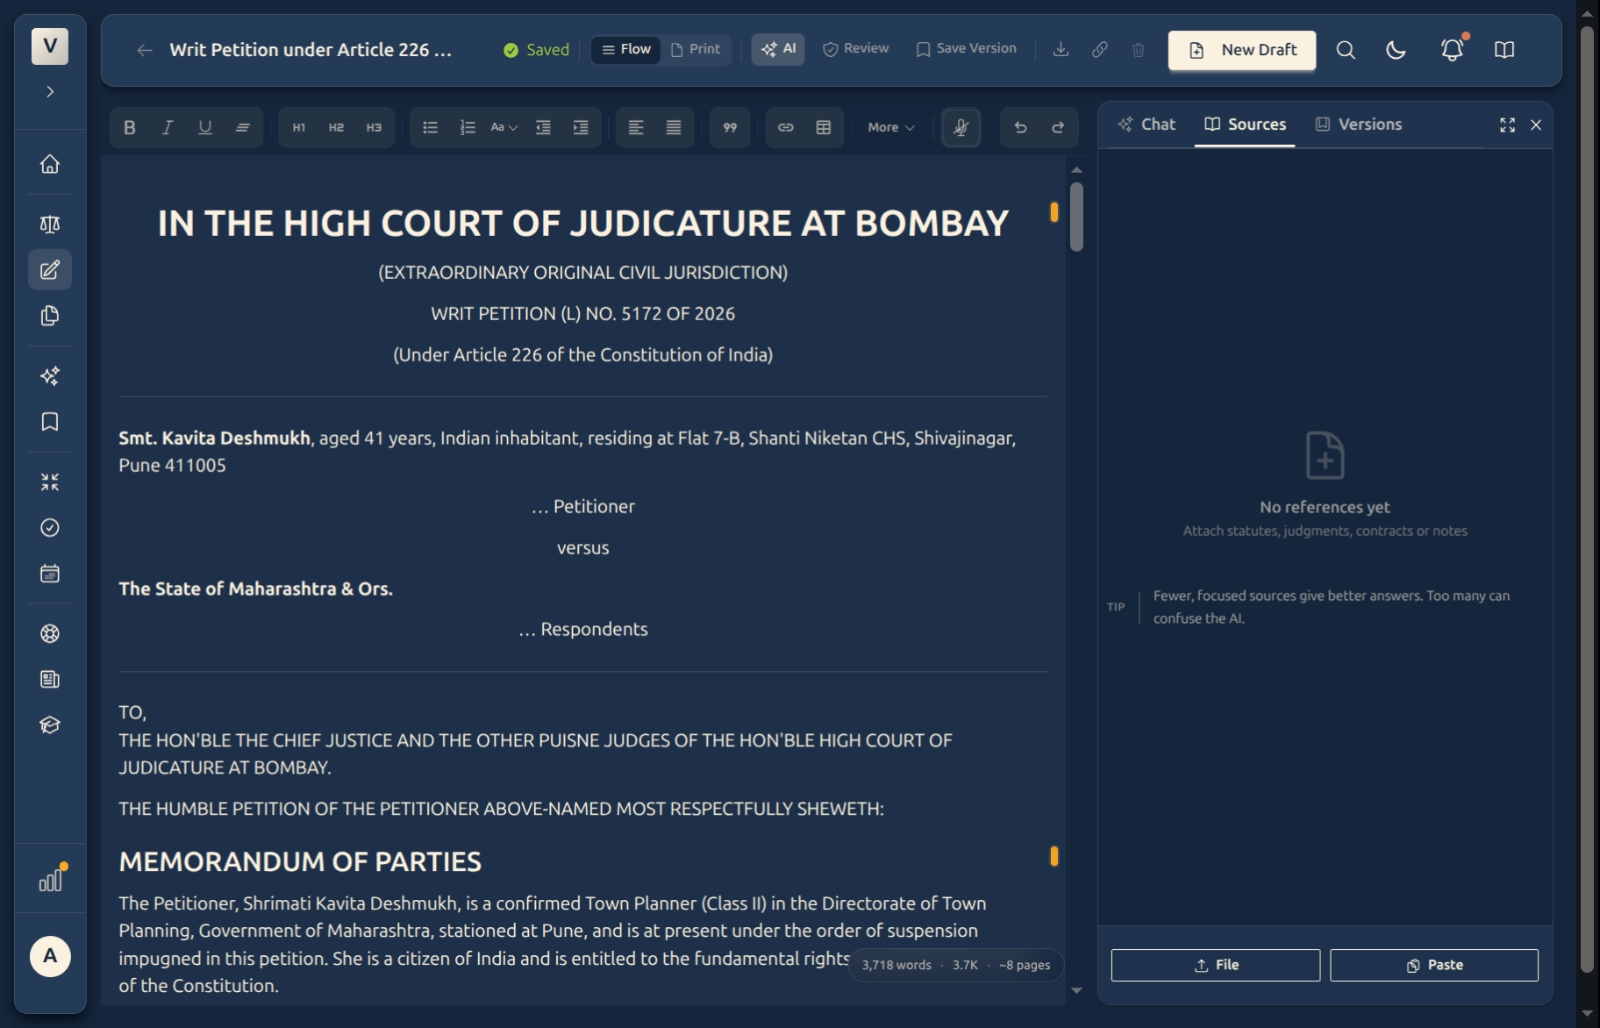Screen dimensions: 1600x1028
Task: Insert a numbered list
Action: click(x=467, y=127)
